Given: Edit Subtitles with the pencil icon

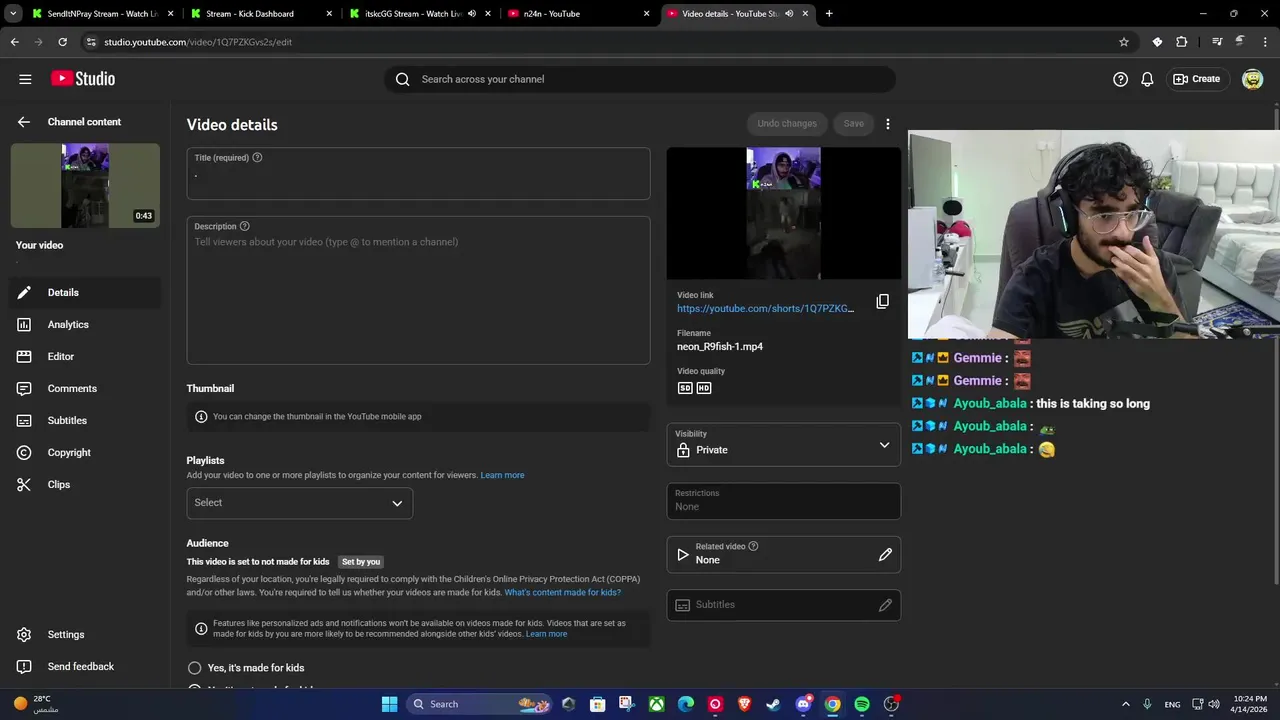Looking at the screenshot, I should coord(885,605).
